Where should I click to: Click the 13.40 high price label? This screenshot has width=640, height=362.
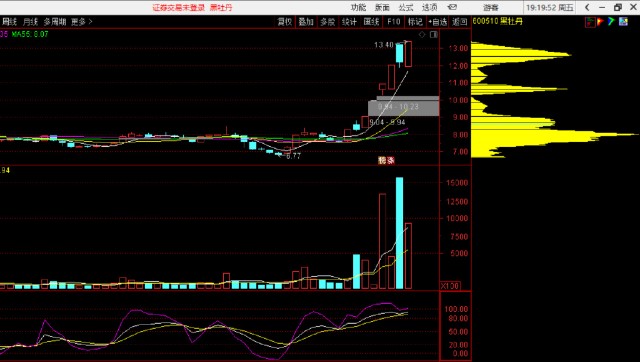384,45
